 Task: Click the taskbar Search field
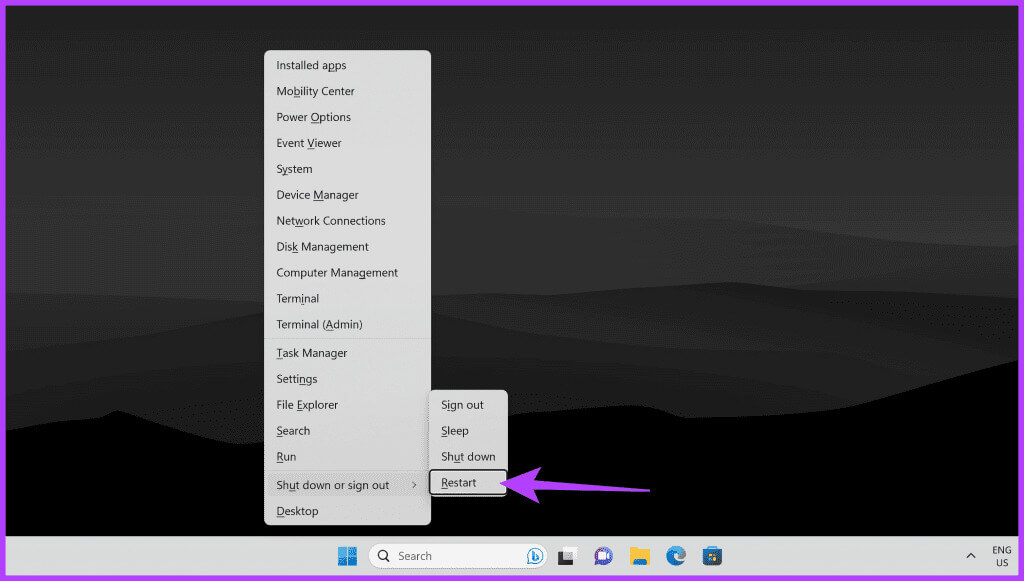(458, 556)
